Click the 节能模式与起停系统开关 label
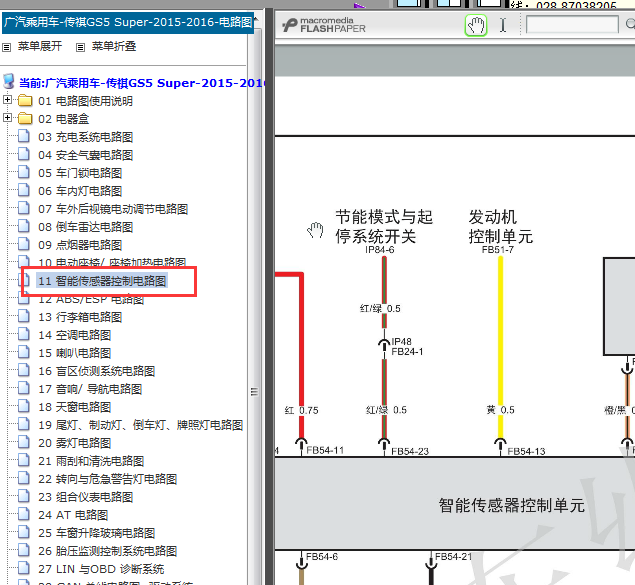The image size is (635, 585). [384, 227]
